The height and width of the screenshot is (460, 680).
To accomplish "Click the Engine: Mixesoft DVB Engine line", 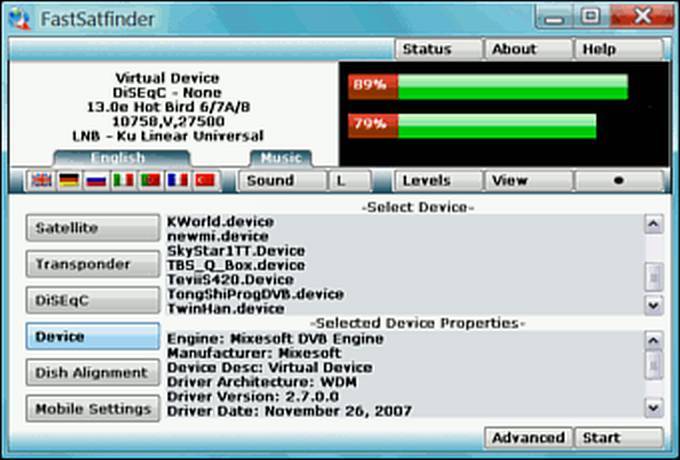I will [x=275, y=339].
